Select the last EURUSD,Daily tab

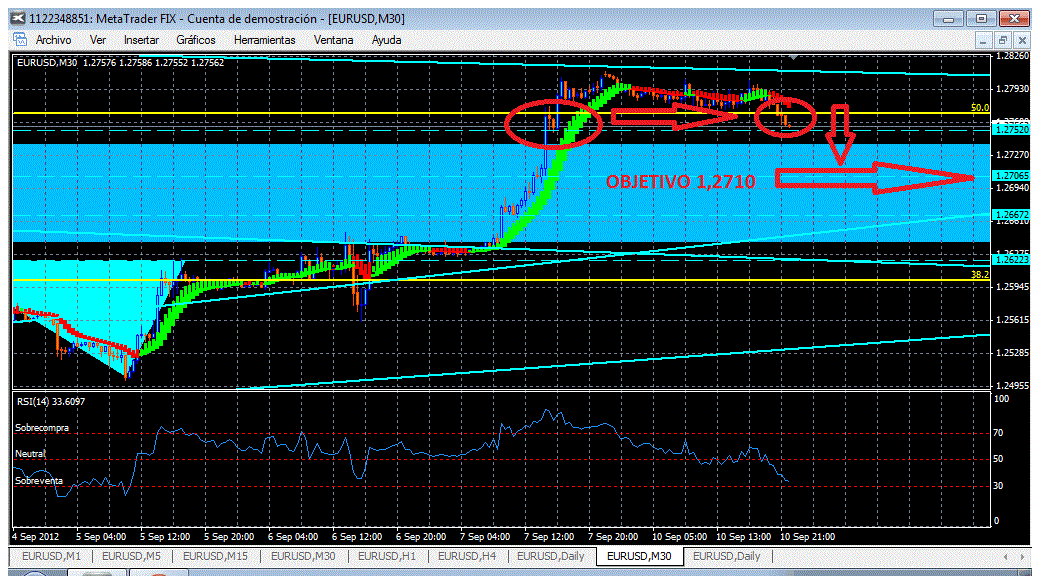pos(726,556)
